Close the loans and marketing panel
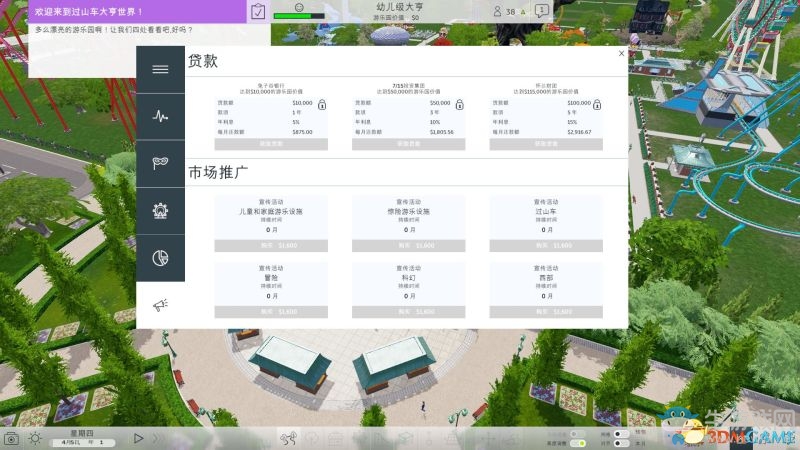 coord(621,53)
